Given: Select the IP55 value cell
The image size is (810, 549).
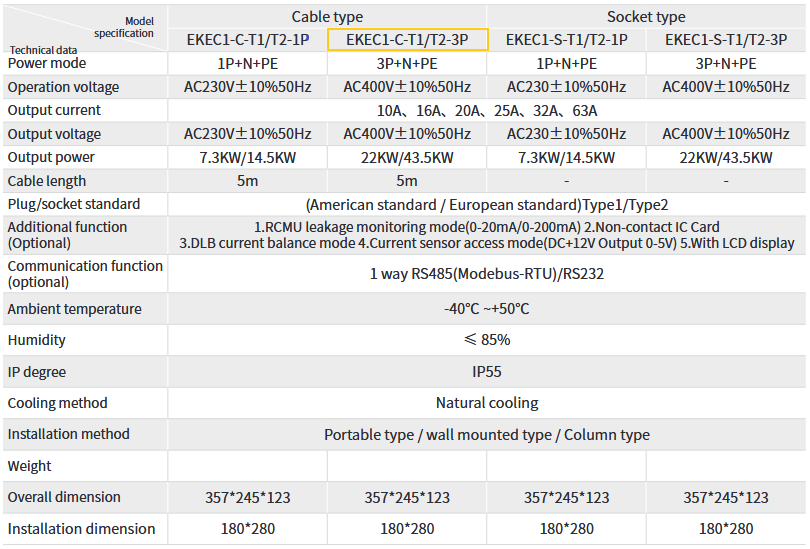Looking at the screenshot, I should tap(487, 372).
